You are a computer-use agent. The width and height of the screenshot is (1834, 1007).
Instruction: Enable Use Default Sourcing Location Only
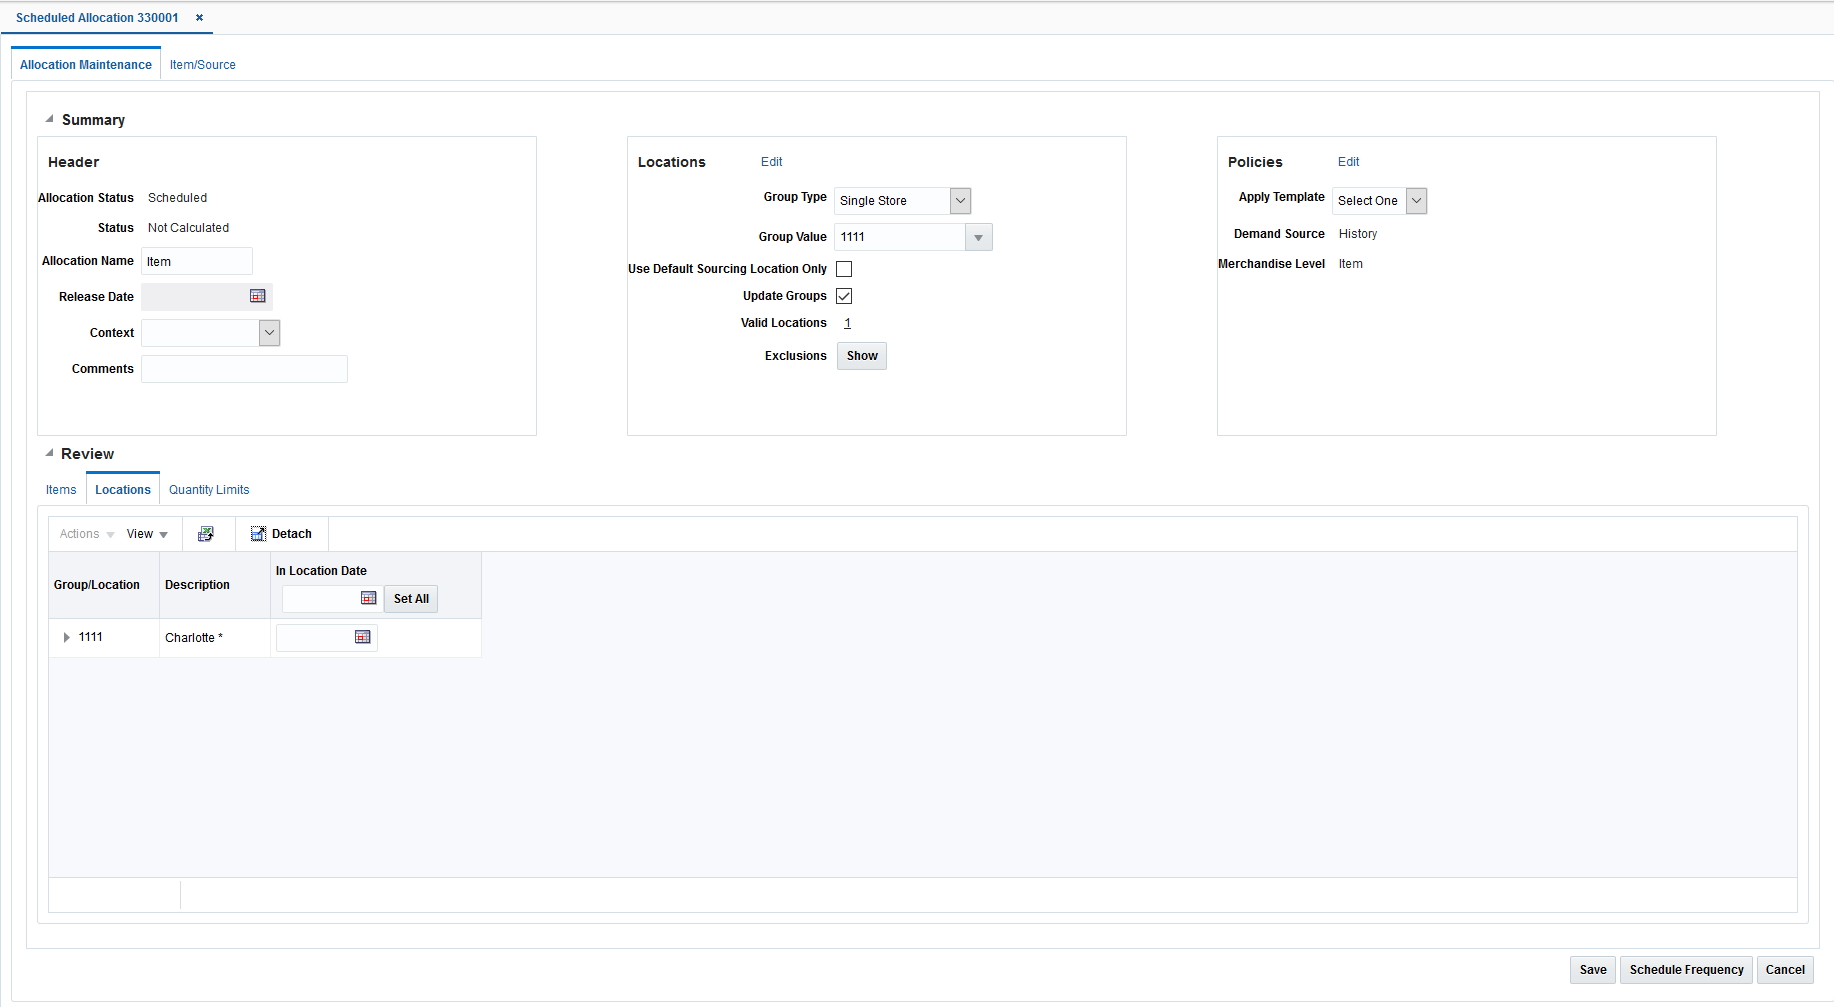[844, 268]
